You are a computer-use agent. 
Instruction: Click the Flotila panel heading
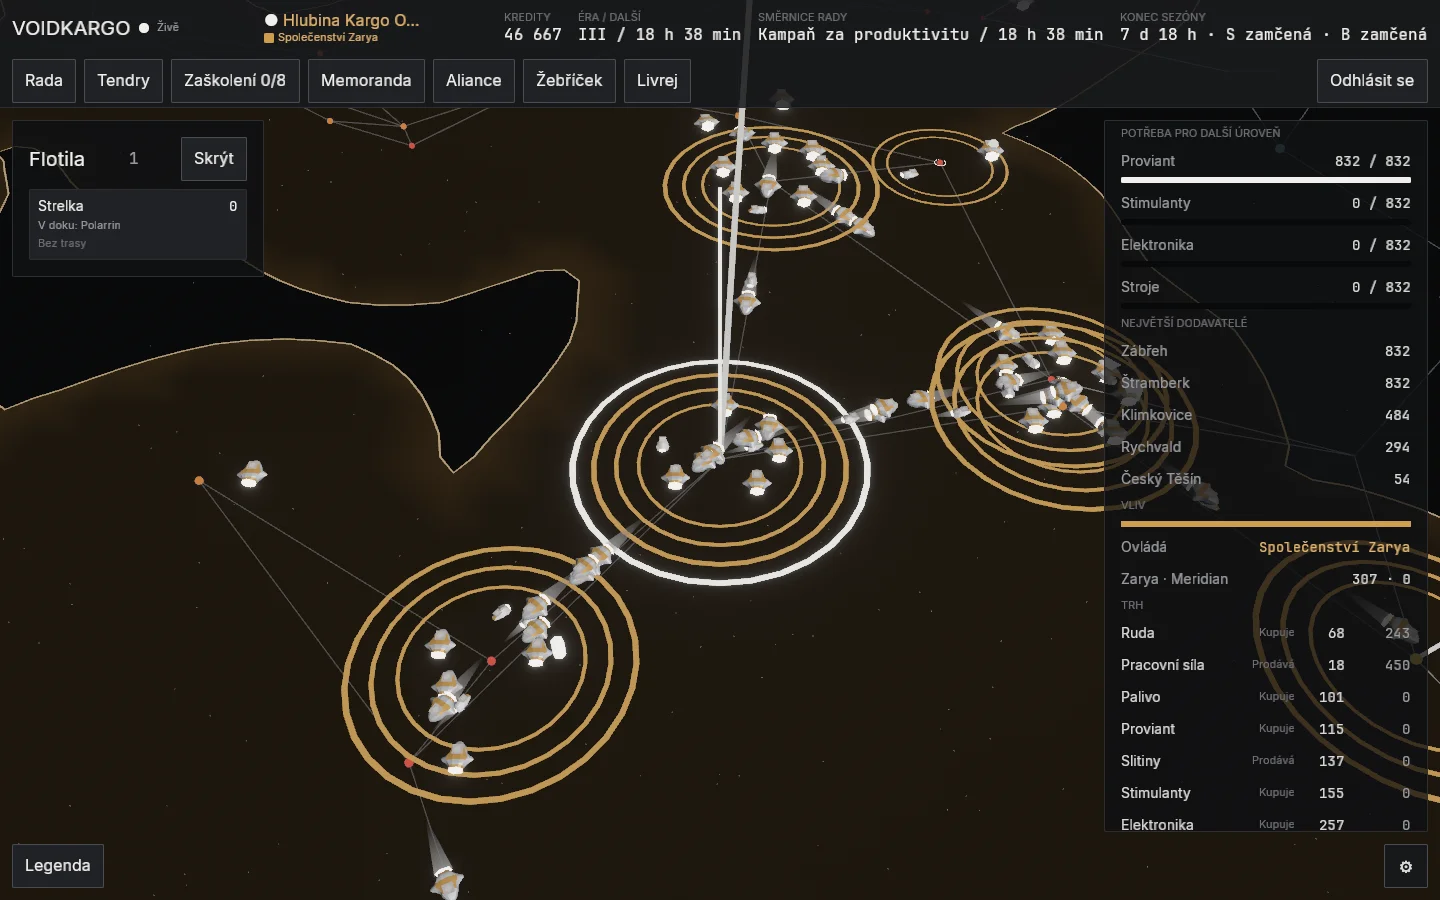57,159
